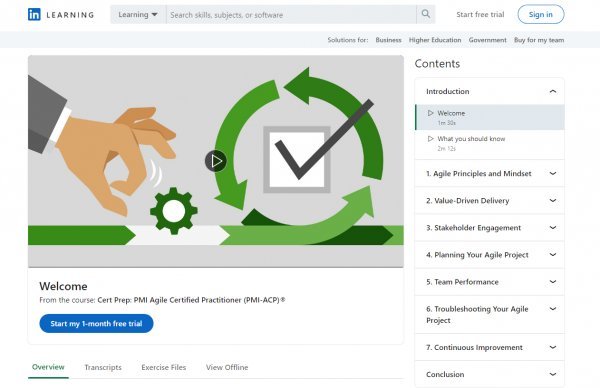
Task: Expand the Continuous Improvement chevron
Action: (x=553, y=347)
